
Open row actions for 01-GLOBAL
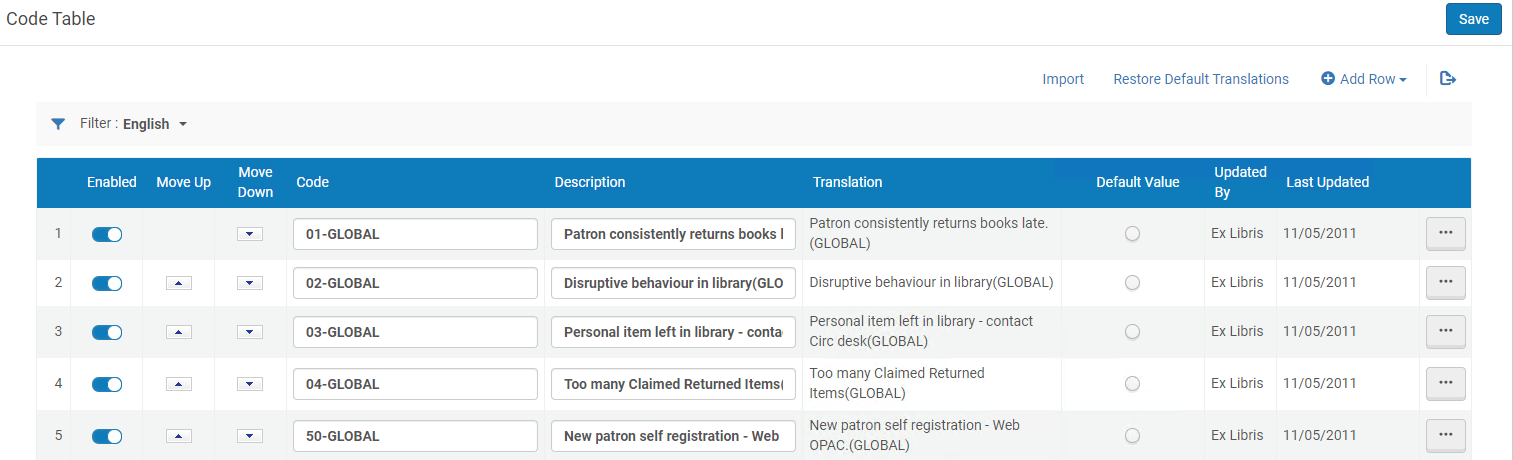1445,234
